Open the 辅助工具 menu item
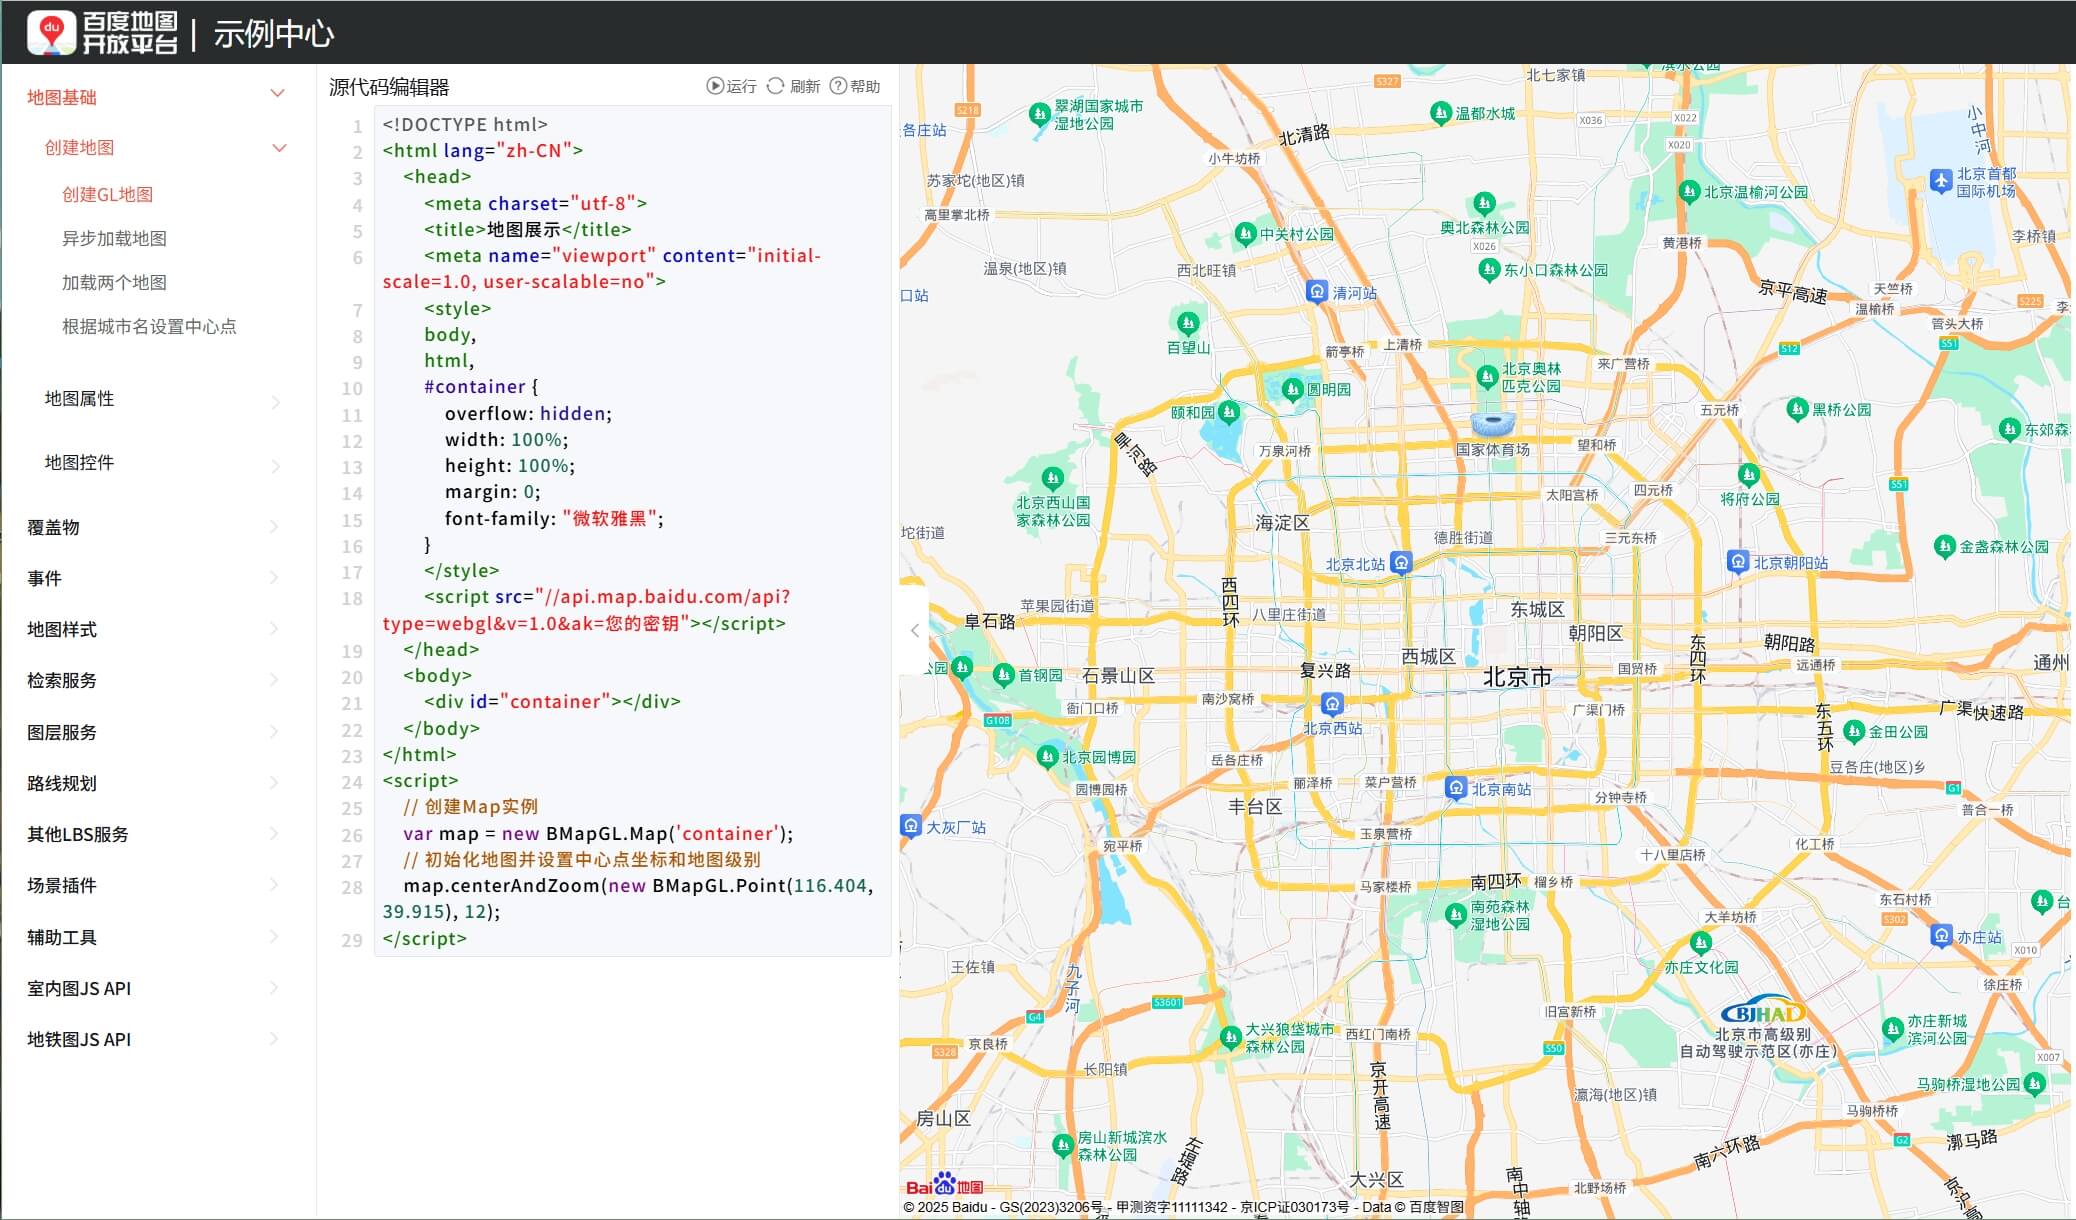 (62, 938)
